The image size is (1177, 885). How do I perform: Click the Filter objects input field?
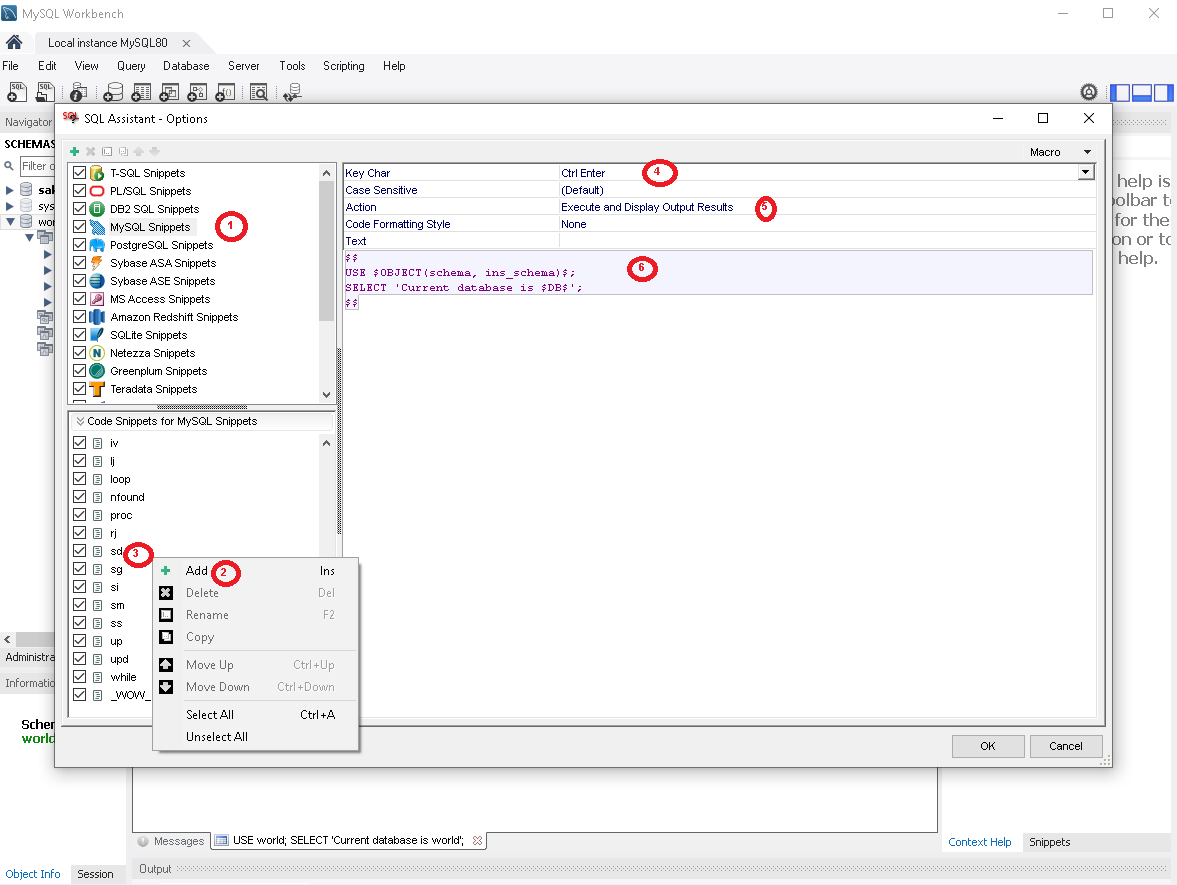pos(38,166)
